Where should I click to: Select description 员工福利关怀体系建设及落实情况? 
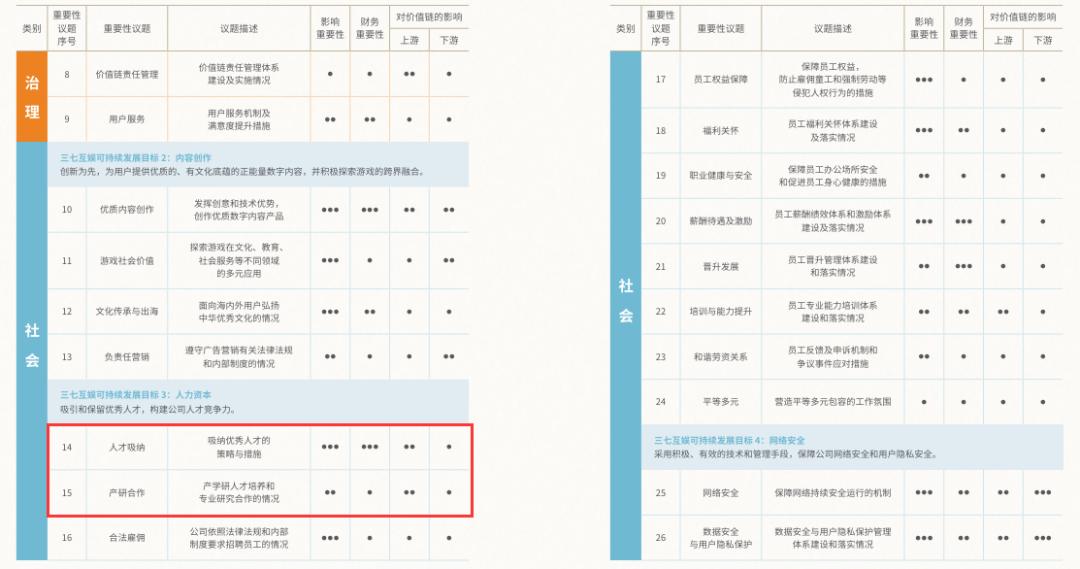(833, 130)
